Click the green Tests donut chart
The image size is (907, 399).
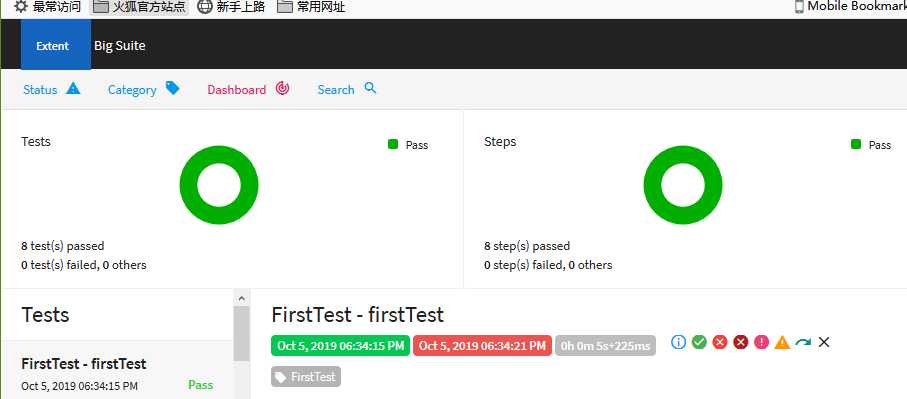coord(219,185)
